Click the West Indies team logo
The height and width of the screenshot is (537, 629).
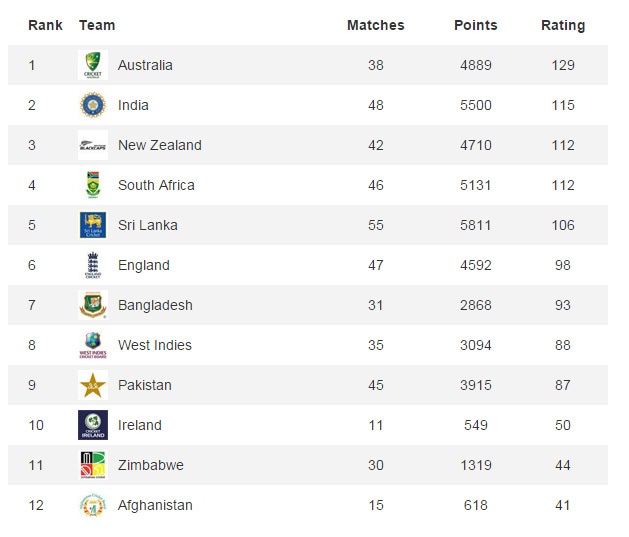[93, 345]
